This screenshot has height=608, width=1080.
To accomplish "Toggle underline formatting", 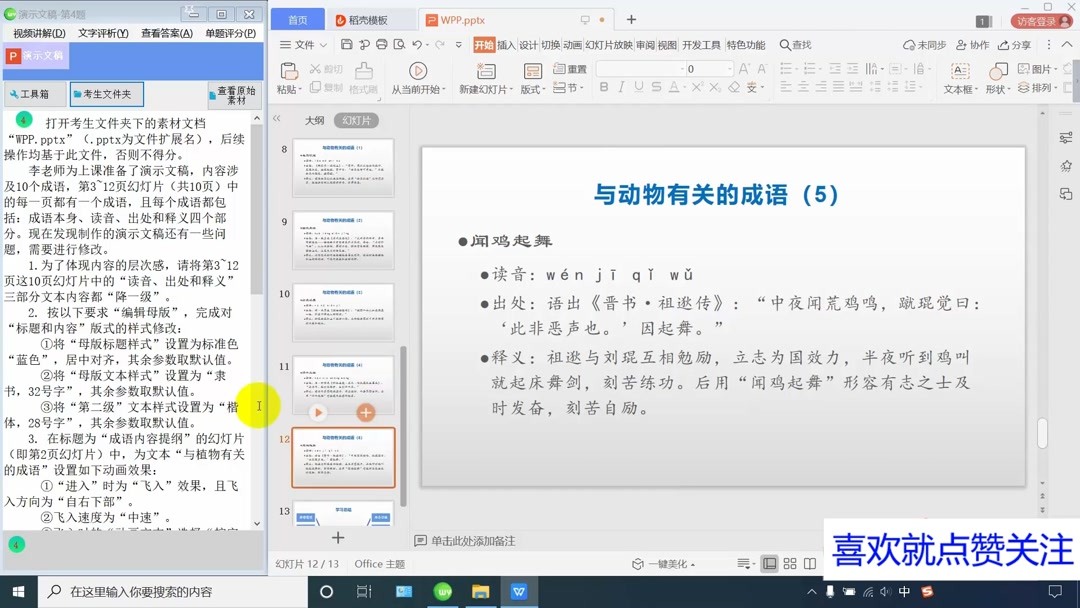I will coord(637,87).
